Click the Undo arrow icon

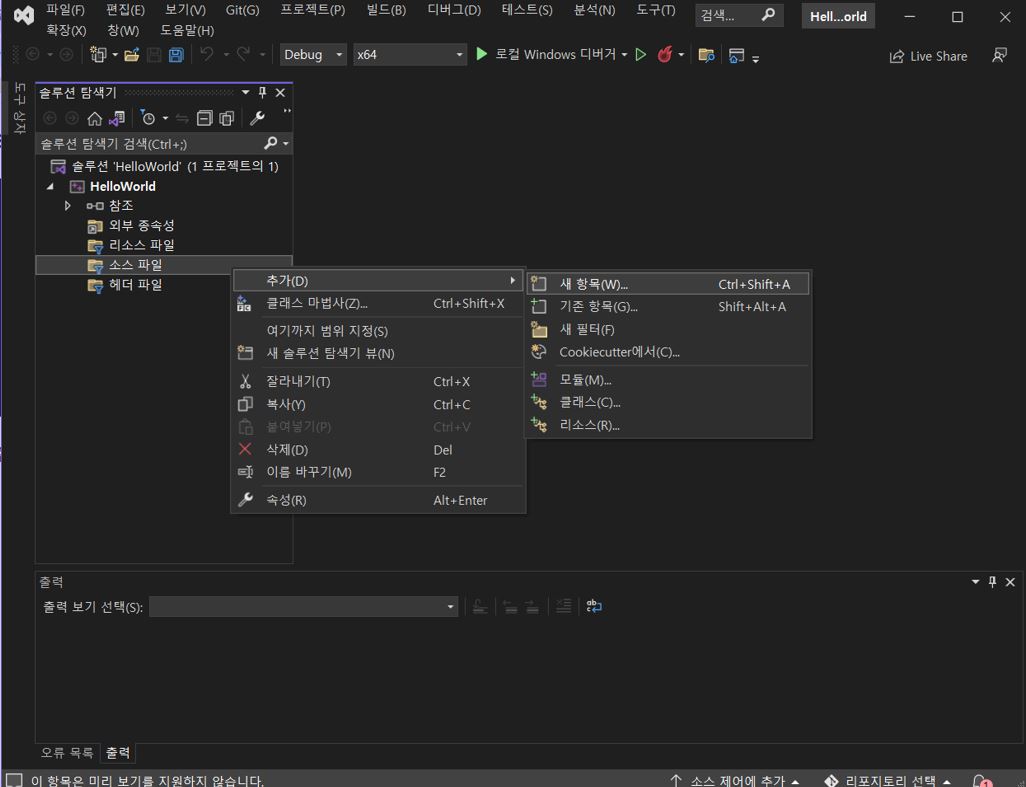pos(207,54)
